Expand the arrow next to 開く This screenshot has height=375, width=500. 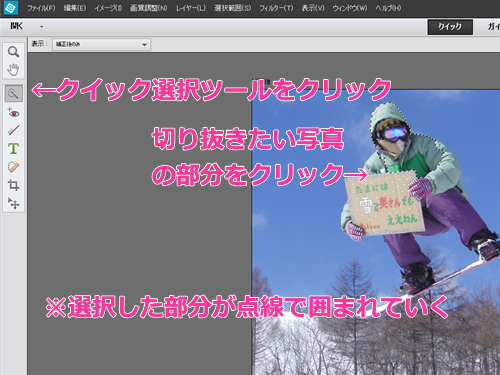point(42,26)
